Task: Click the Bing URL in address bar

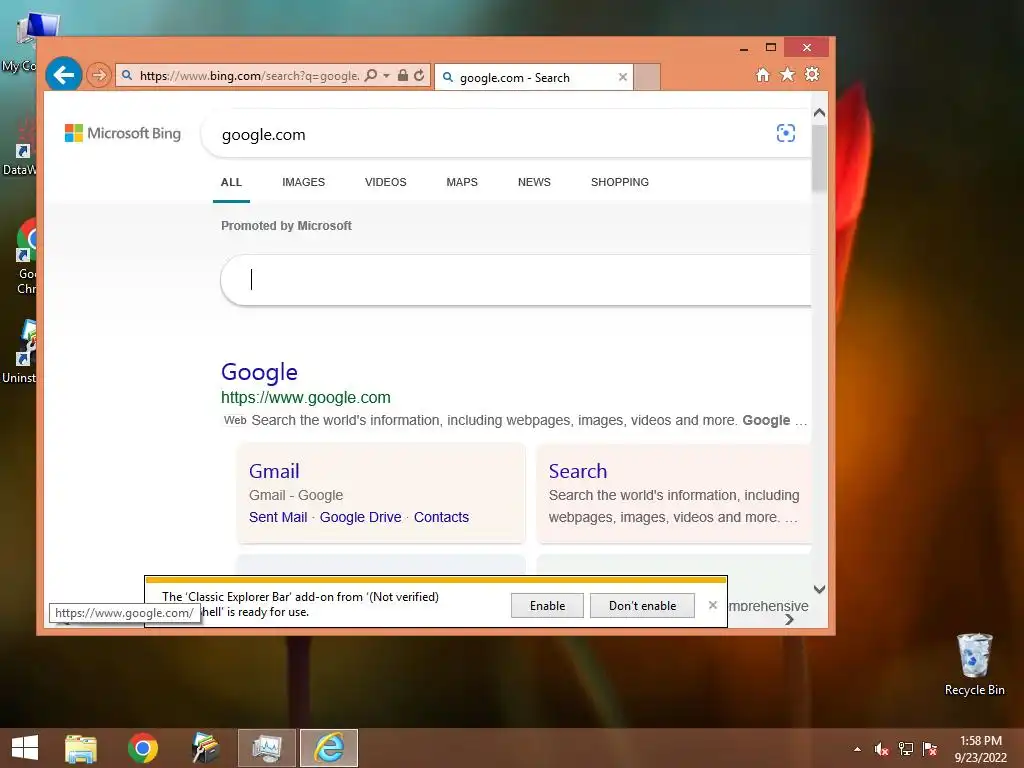Action: click(249, 76)
